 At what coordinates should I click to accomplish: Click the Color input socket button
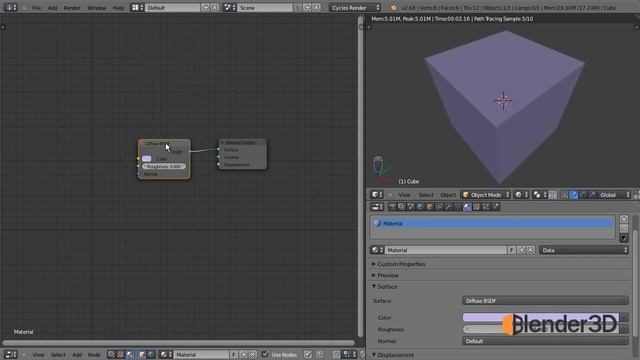point(624,317)
